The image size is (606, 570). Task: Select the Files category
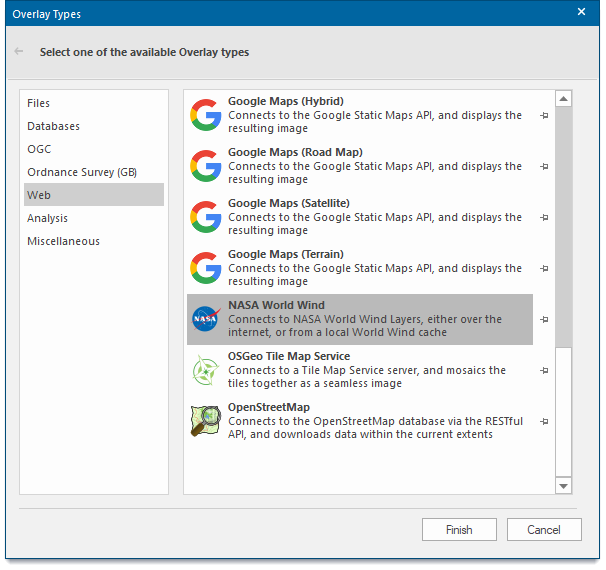(x=94, y=103)
